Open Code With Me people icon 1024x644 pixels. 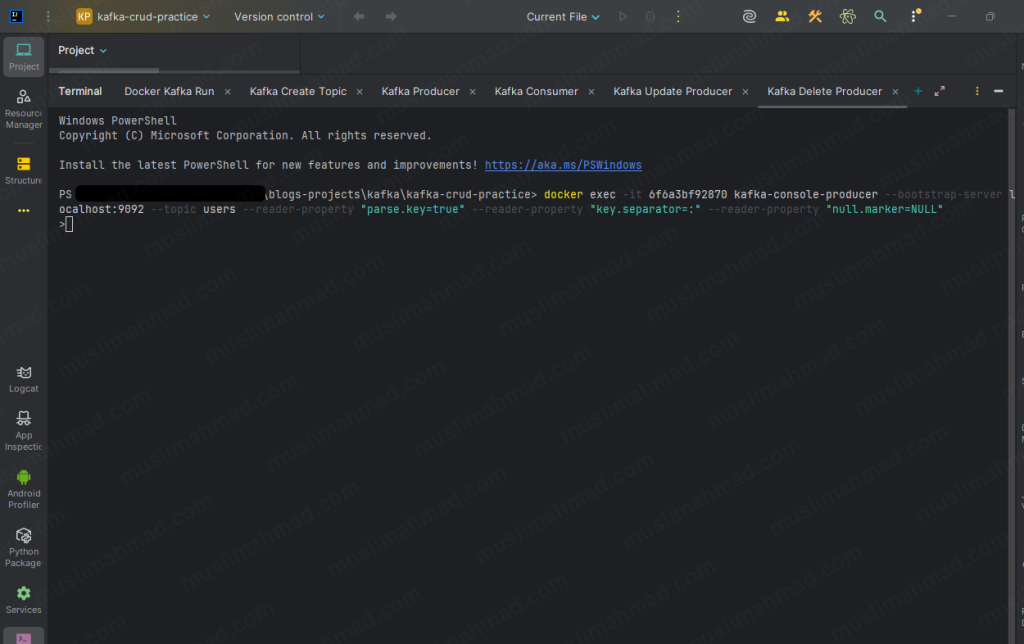pos(782,16)
